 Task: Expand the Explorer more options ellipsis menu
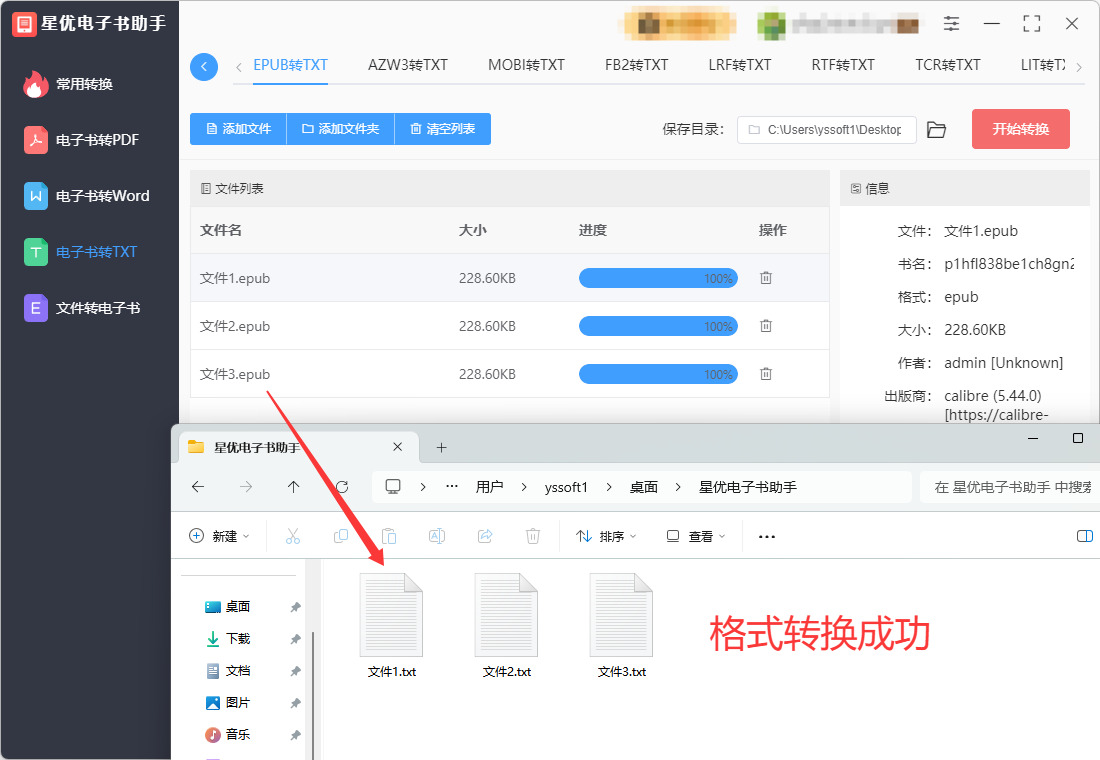point(767,536)
